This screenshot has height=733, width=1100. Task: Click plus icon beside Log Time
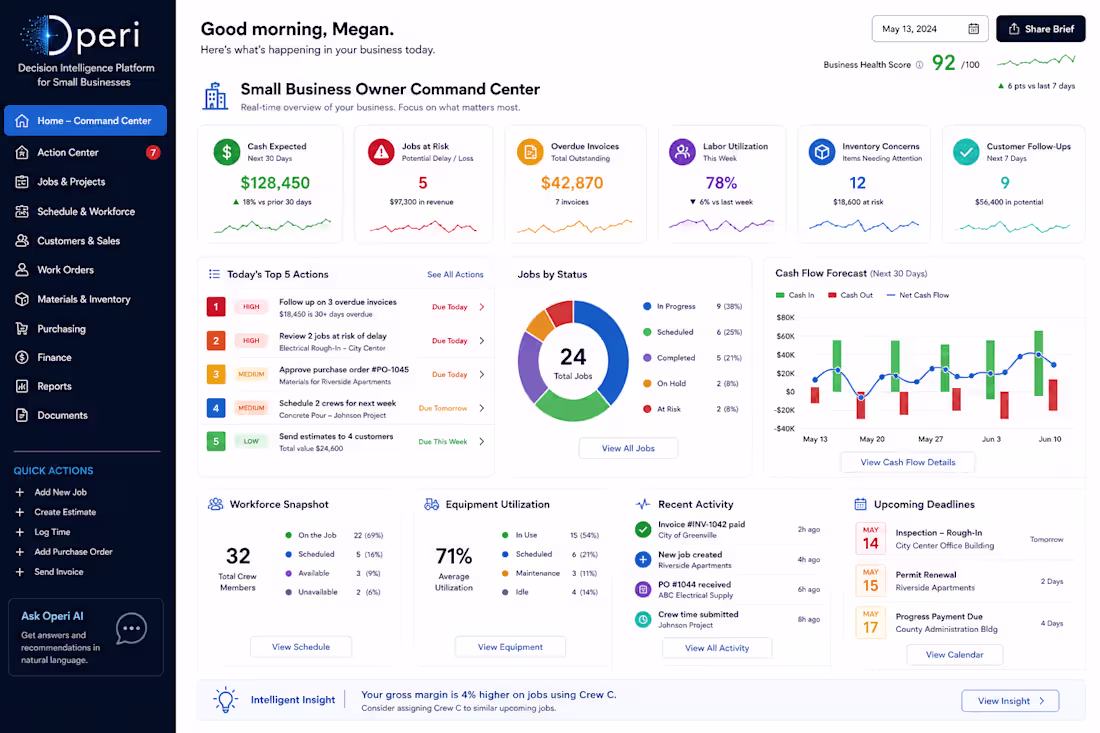[x=20, y=532]
